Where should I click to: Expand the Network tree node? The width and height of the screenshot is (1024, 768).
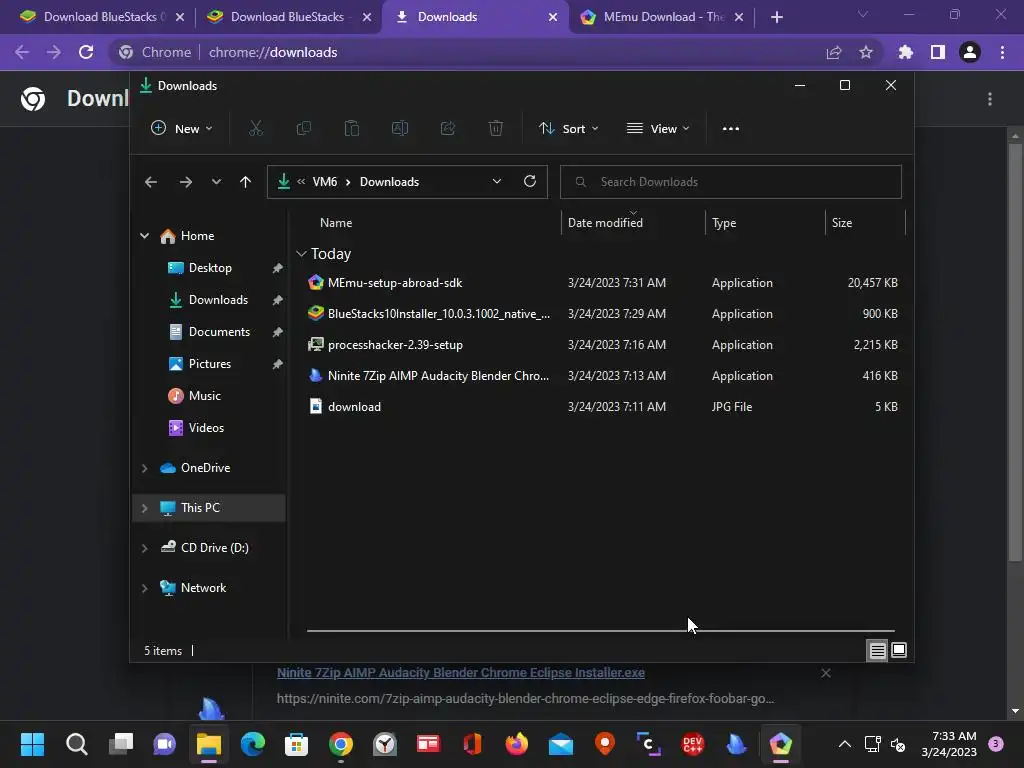pos(144,588)
